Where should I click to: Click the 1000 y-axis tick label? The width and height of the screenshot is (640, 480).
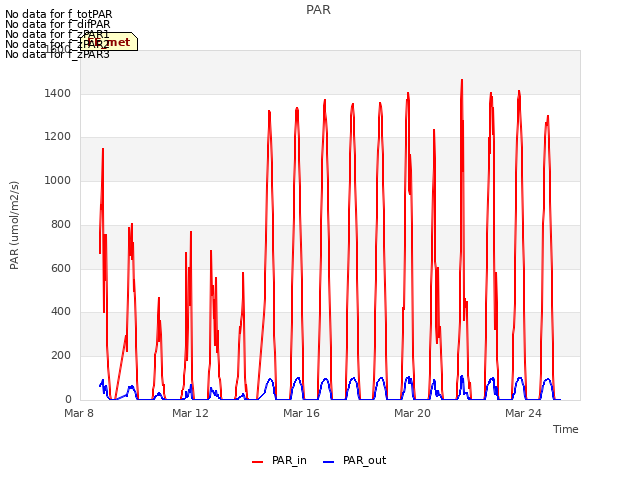[x=58, y=180]
